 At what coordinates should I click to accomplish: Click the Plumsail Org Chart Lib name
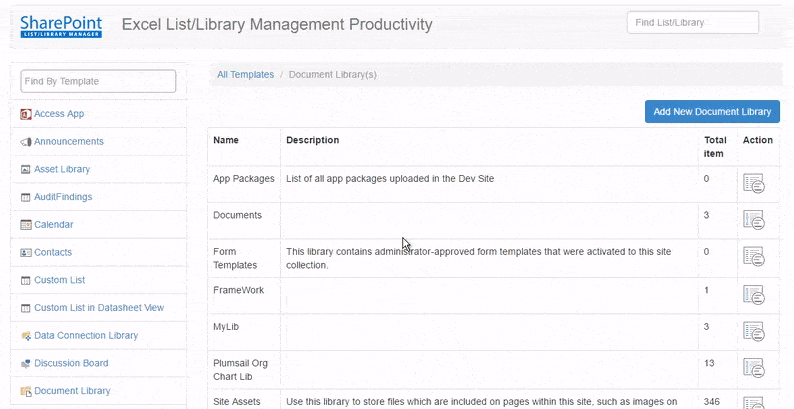[x=241, y=370]
